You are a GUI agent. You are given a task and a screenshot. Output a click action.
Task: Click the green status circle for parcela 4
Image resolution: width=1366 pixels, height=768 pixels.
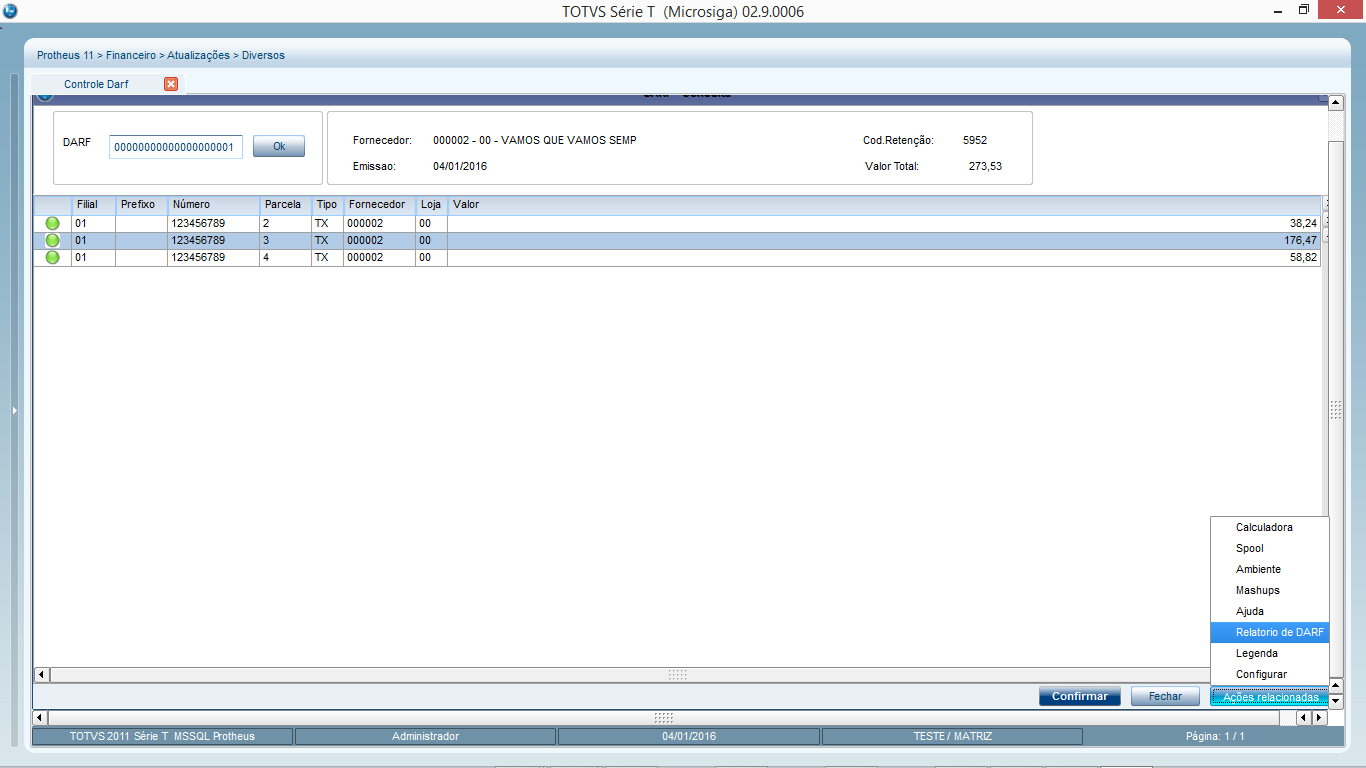point(52,258)
